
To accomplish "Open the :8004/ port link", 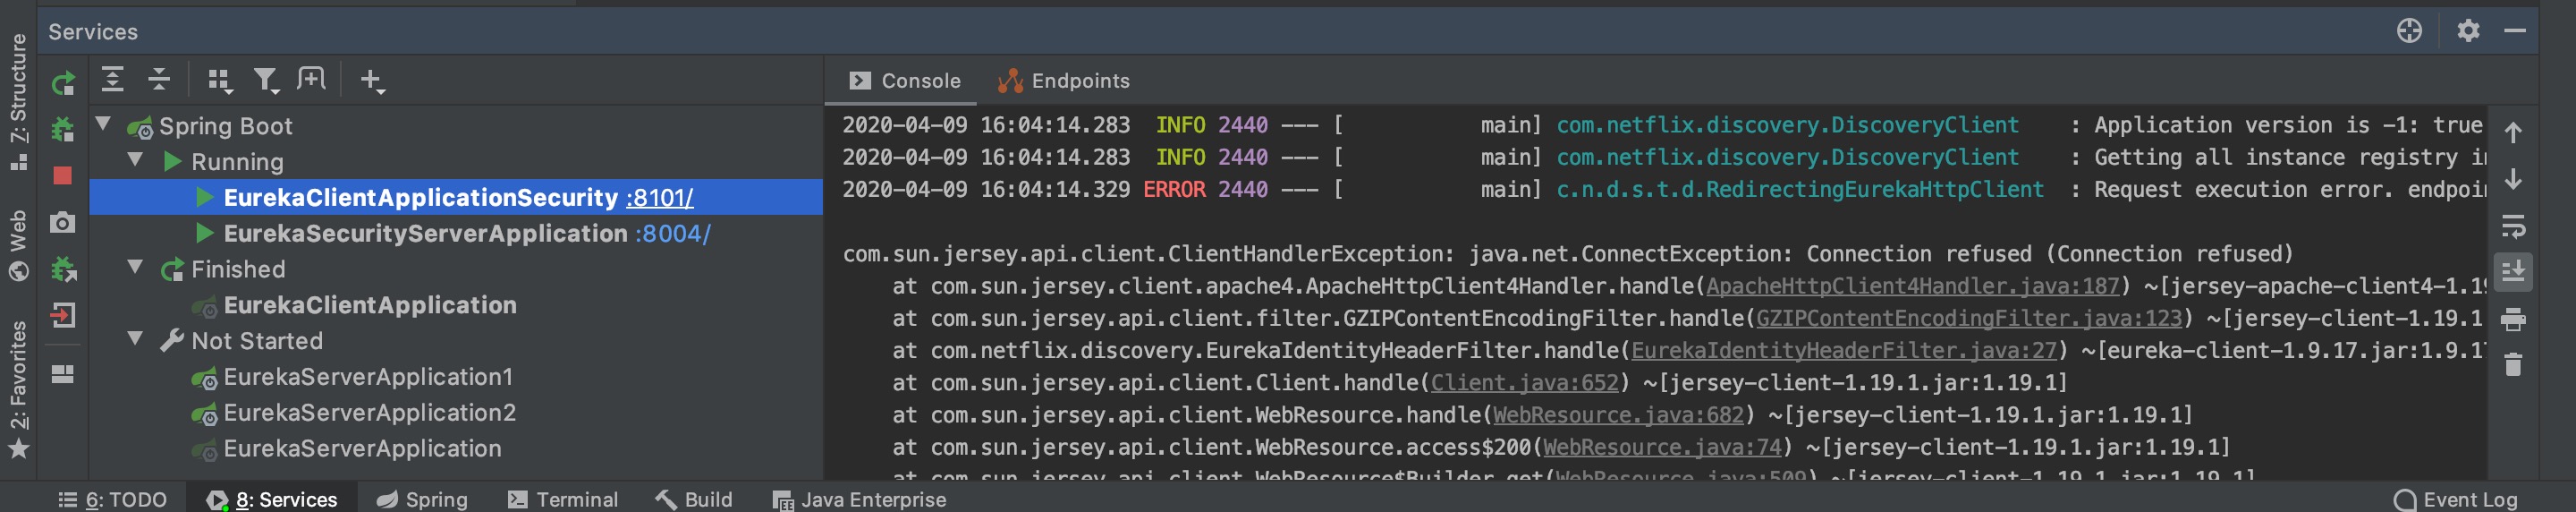I will [673, 234].
